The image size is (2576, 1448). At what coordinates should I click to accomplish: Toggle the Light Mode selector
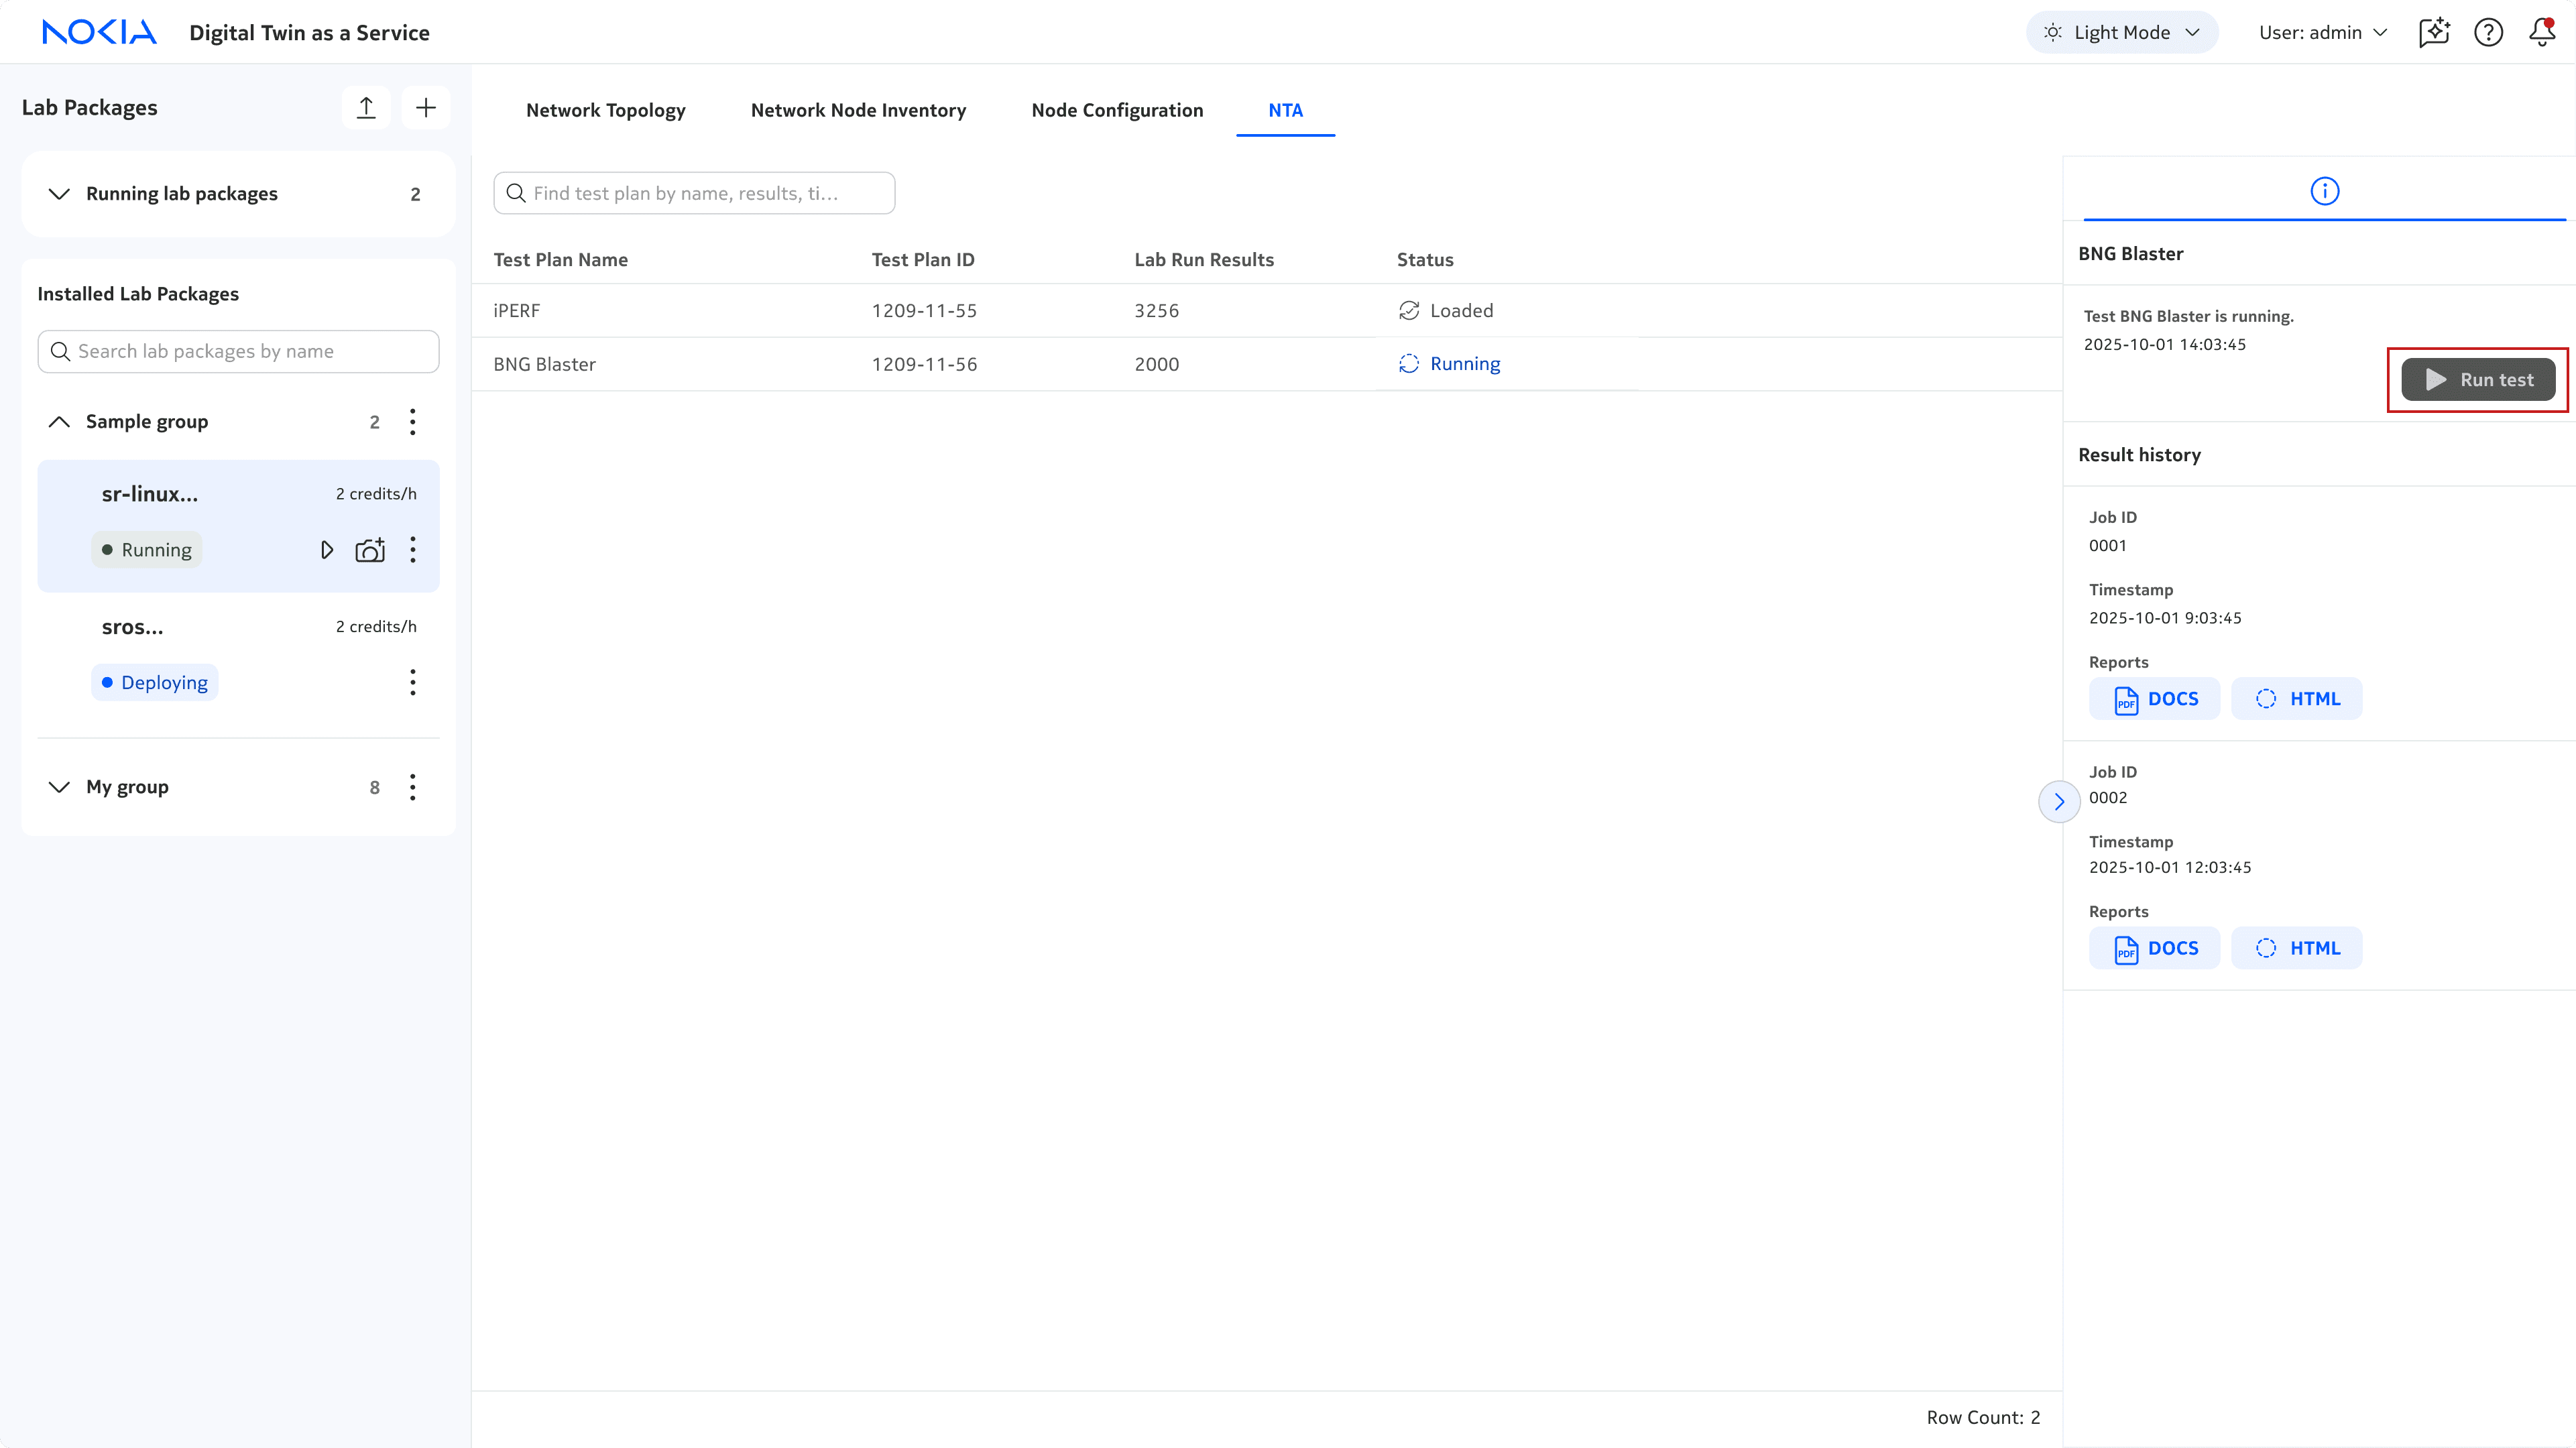point(2122,32)
